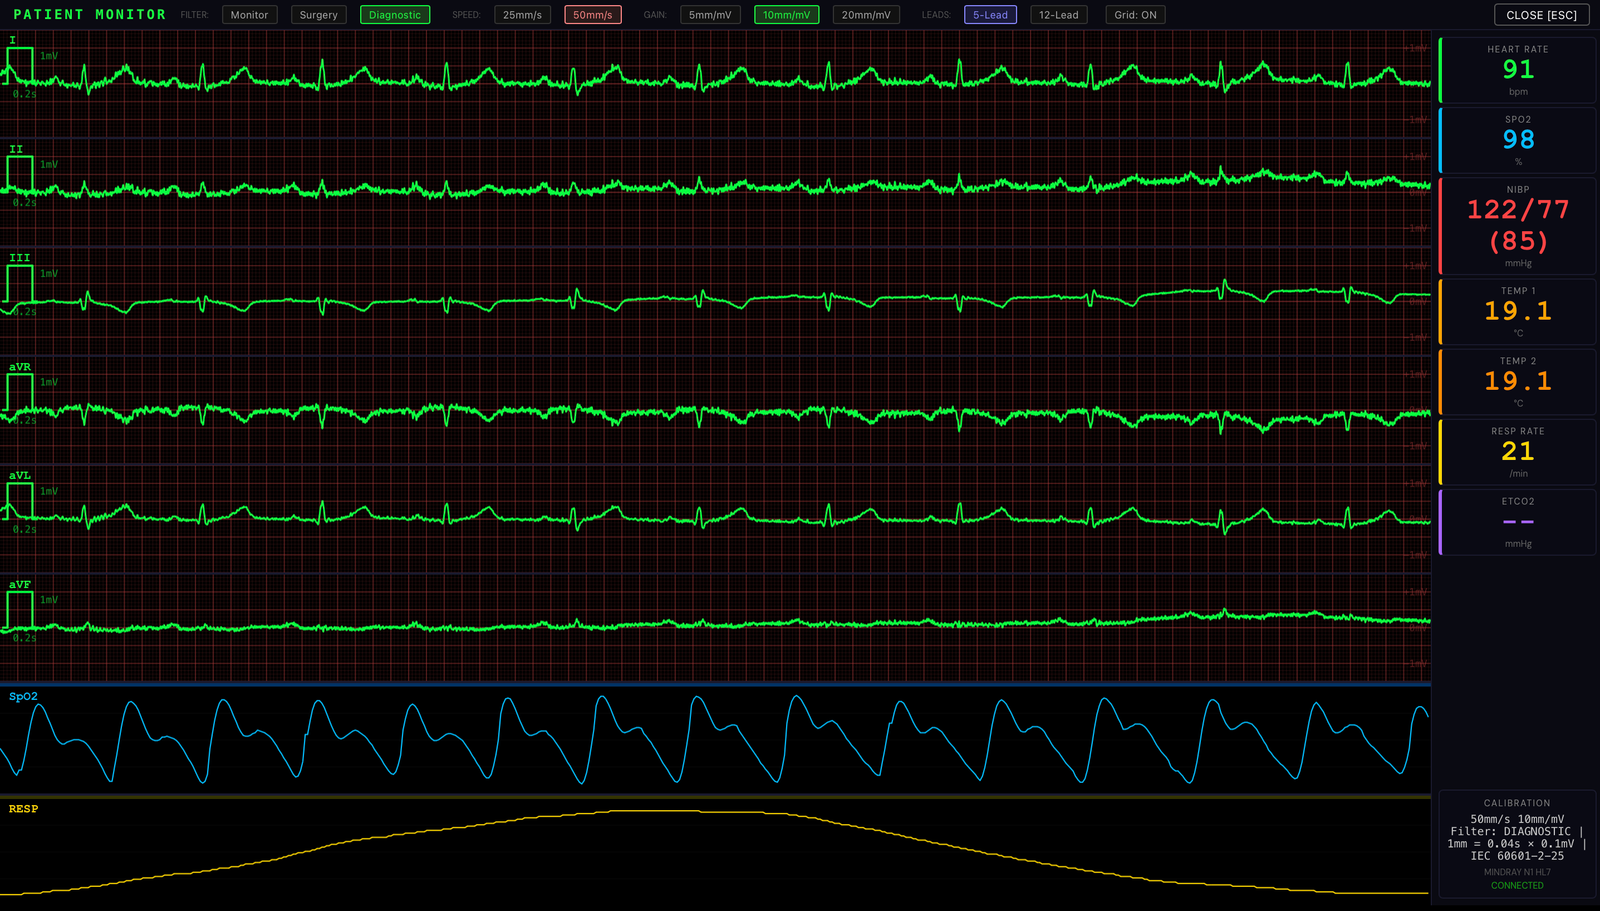Viewport: 1600px width, 911px height.
Task: Select the TEMP 2 reading tile
Action: click(x=1518, y=382)
